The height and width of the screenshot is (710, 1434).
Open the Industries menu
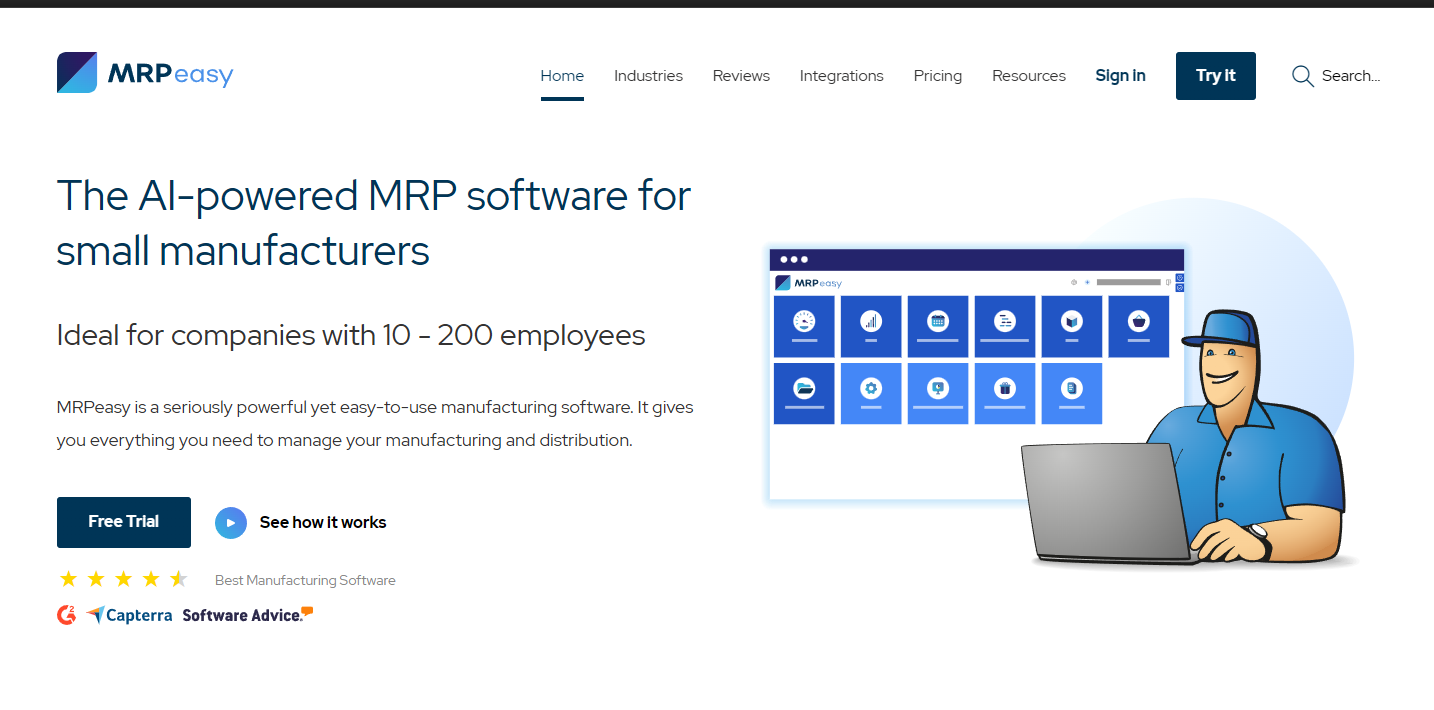point(648,76)
